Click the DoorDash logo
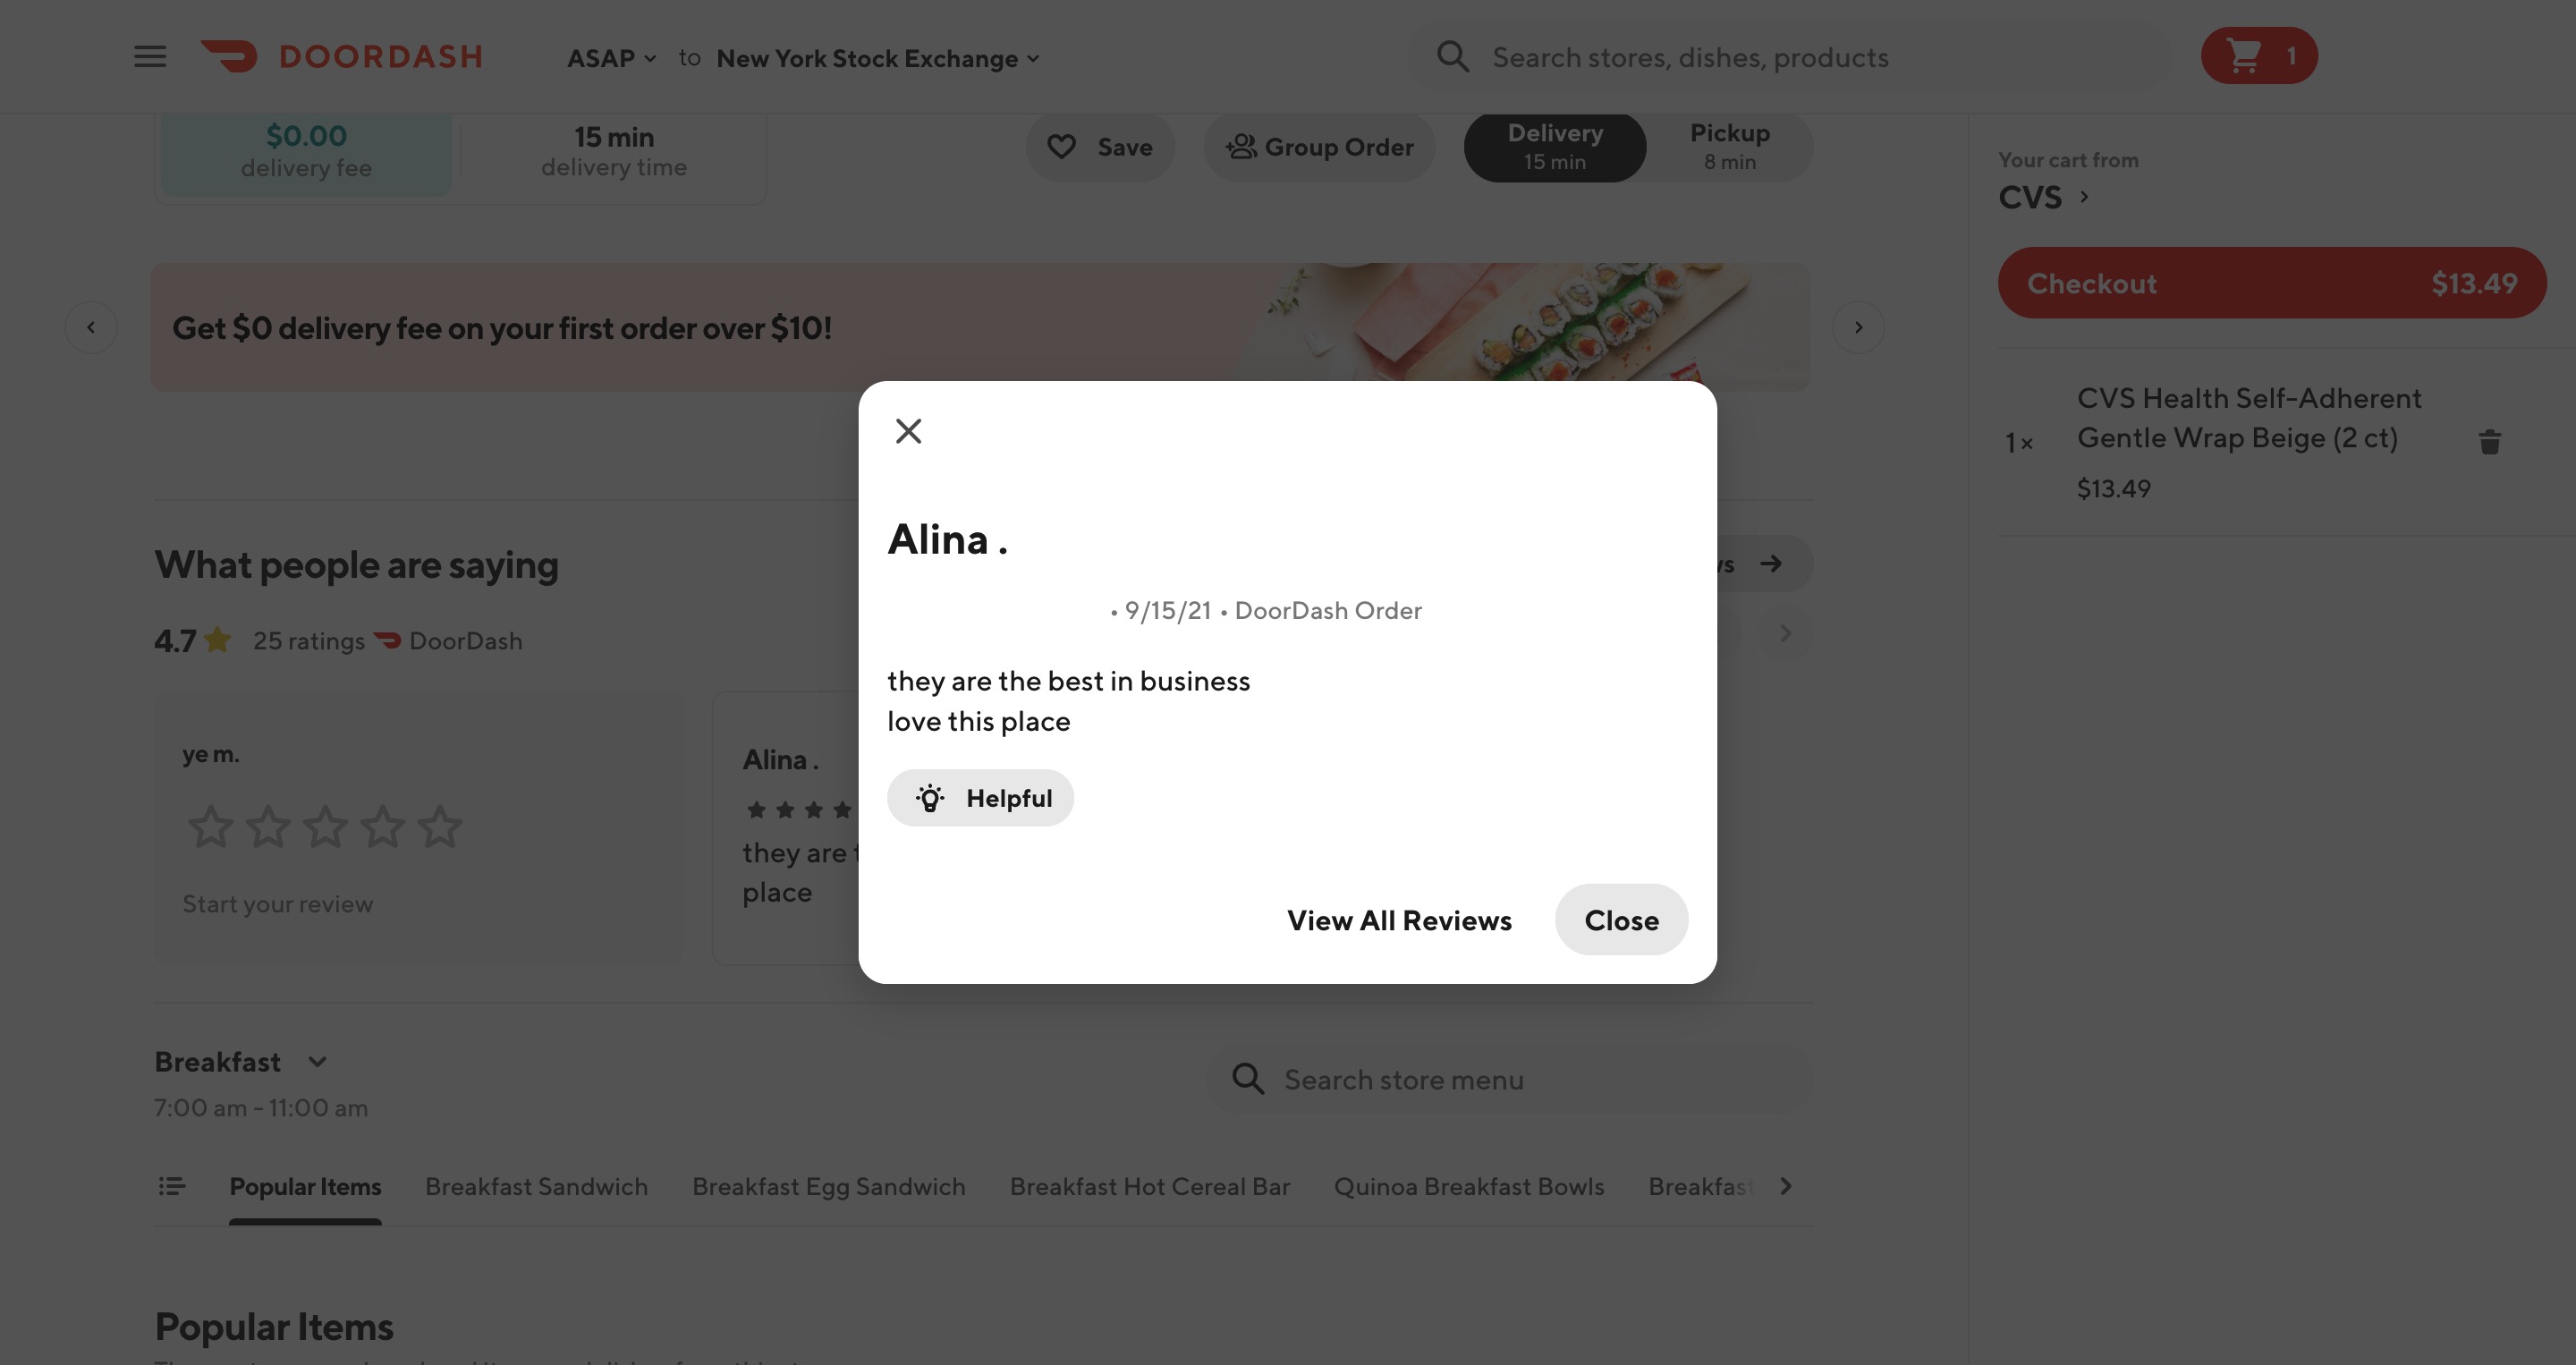 tap(342, 57)
